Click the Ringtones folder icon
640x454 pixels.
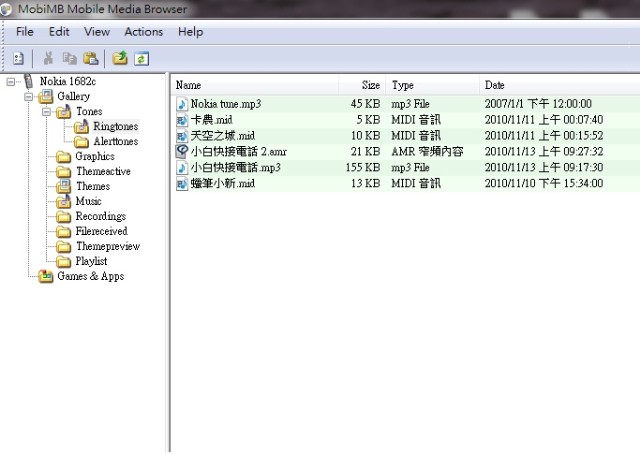81,127
